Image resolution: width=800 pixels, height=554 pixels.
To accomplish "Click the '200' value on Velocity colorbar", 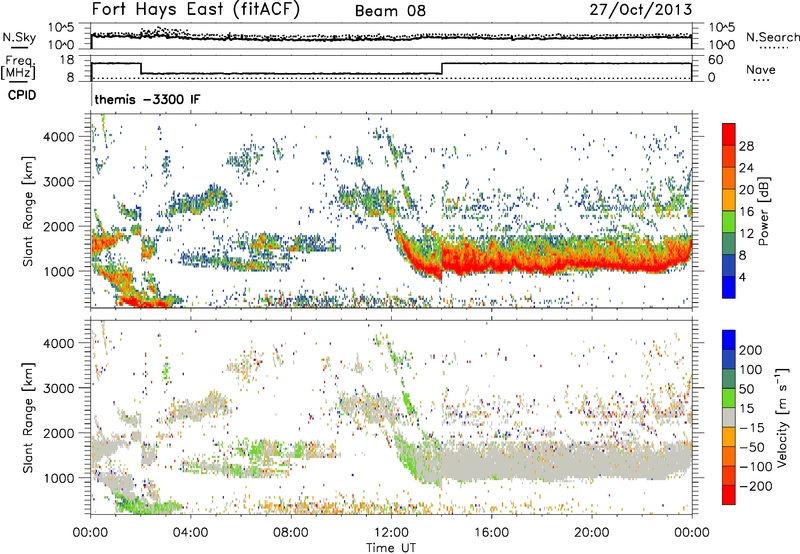I will [750, 350].
